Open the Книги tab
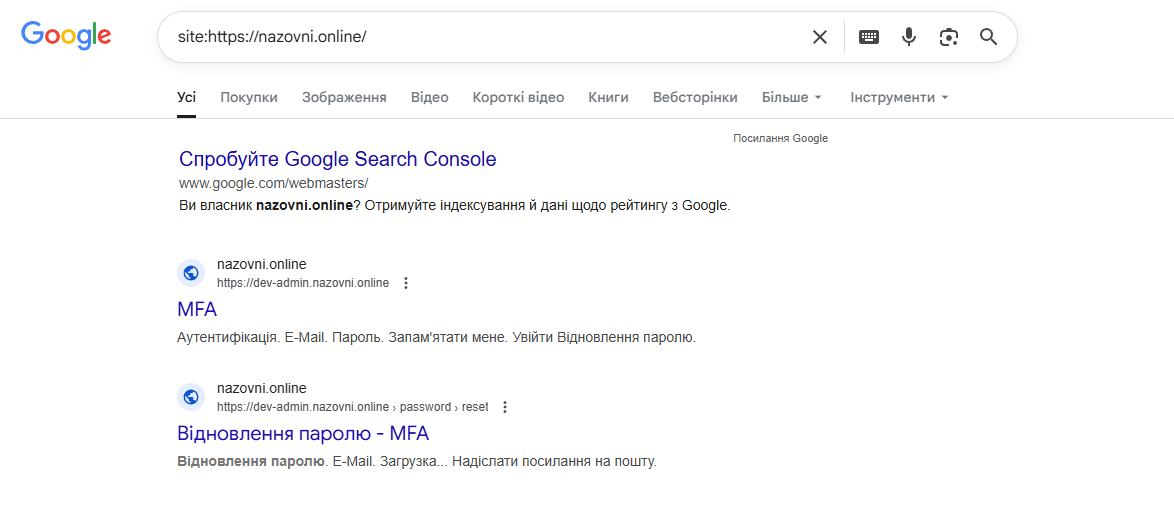The height and width of the screenshot is (518, 1174). pyautogui.click(x=608, y=97)
